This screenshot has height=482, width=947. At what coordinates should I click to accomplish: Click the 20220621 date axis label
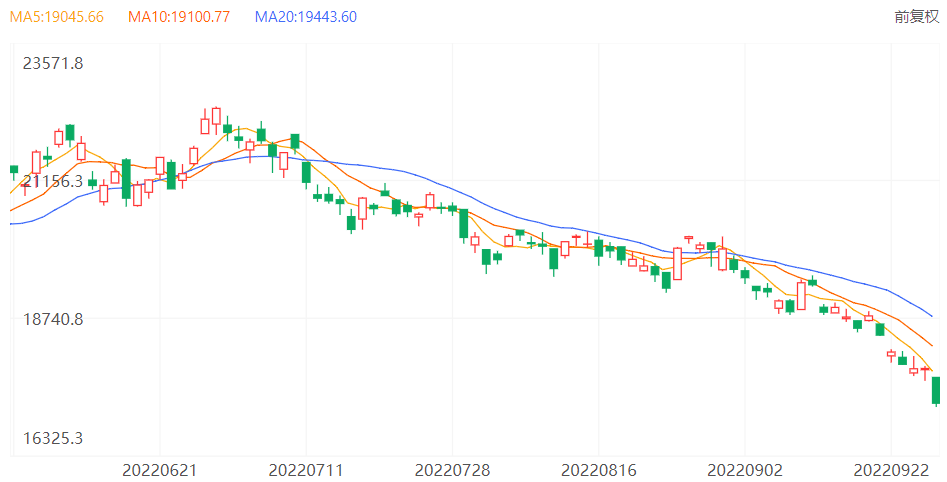[159, 470]
